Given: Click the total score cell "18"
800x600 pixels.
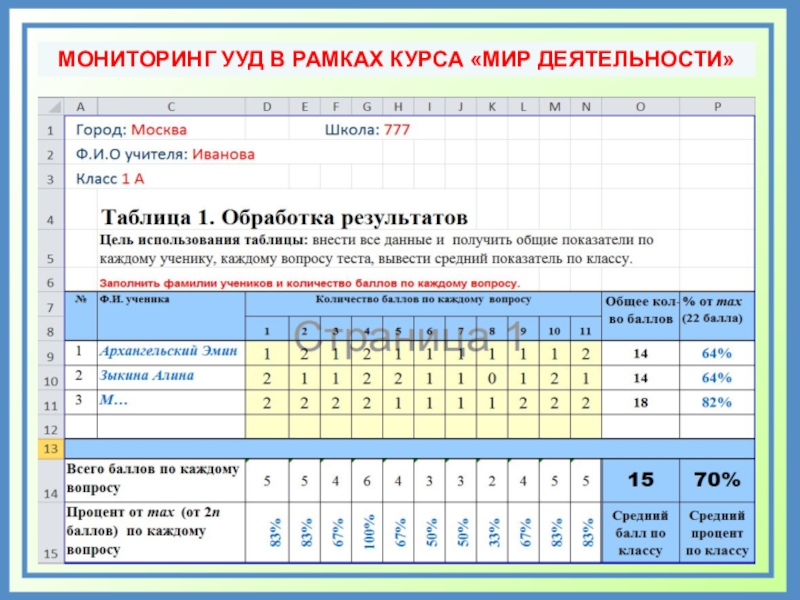Looking at the screenshot, I should coord(640,403).
